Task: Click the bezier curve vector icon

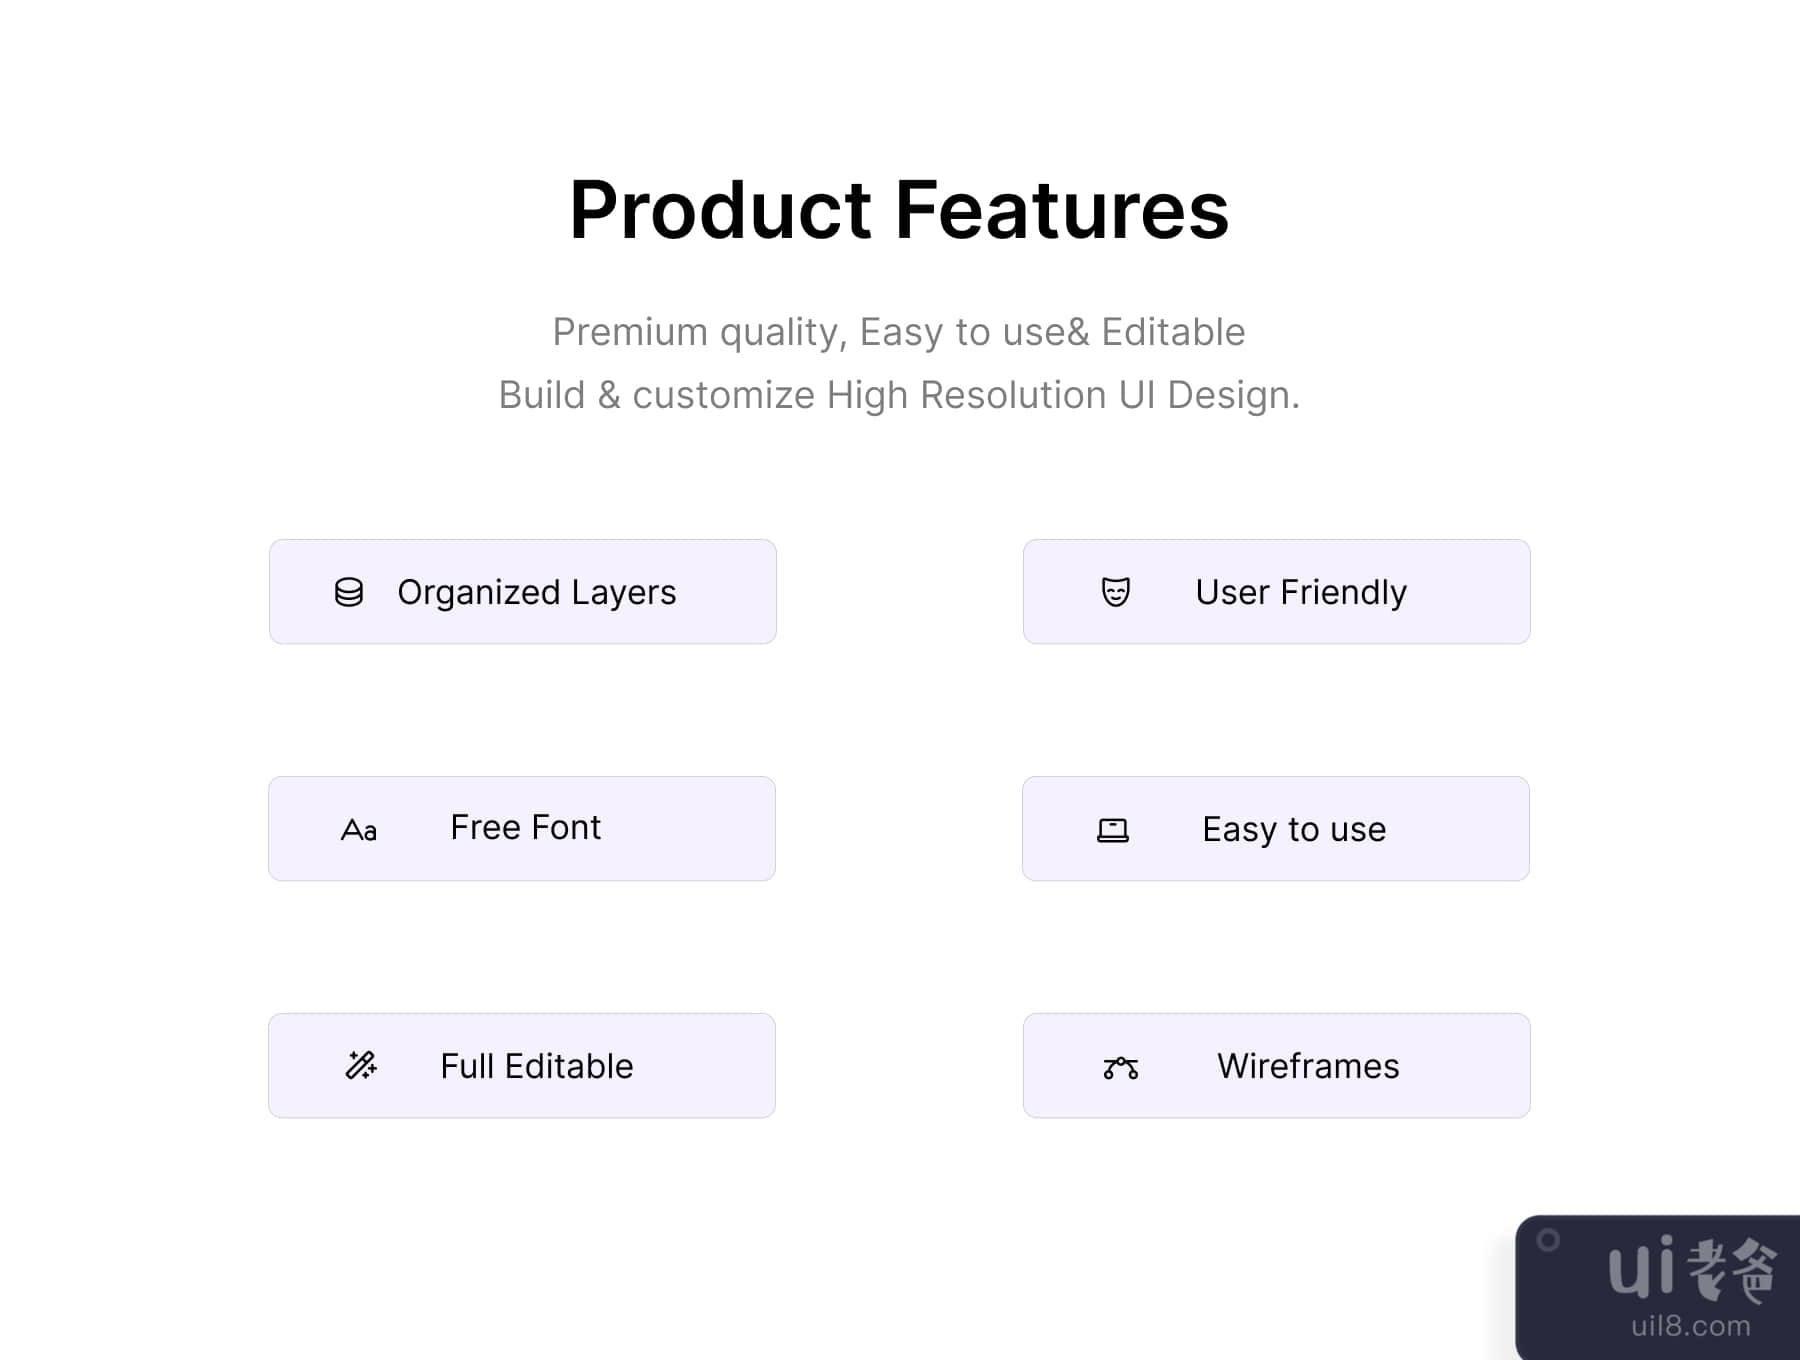Action: [1120, 1068]
